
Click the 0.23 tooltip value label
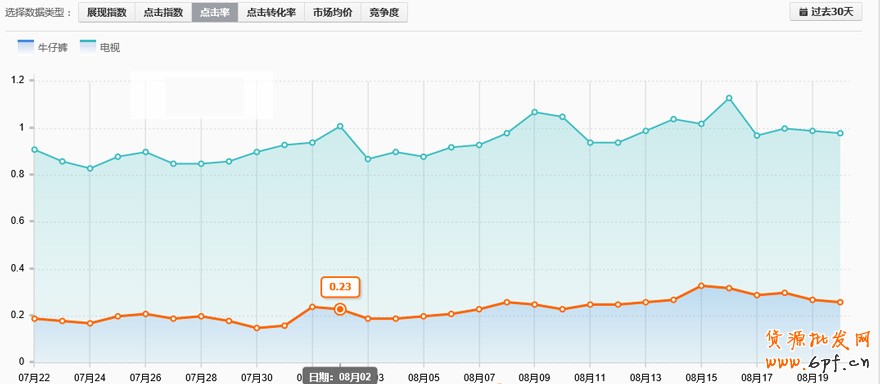click(340, 287)
